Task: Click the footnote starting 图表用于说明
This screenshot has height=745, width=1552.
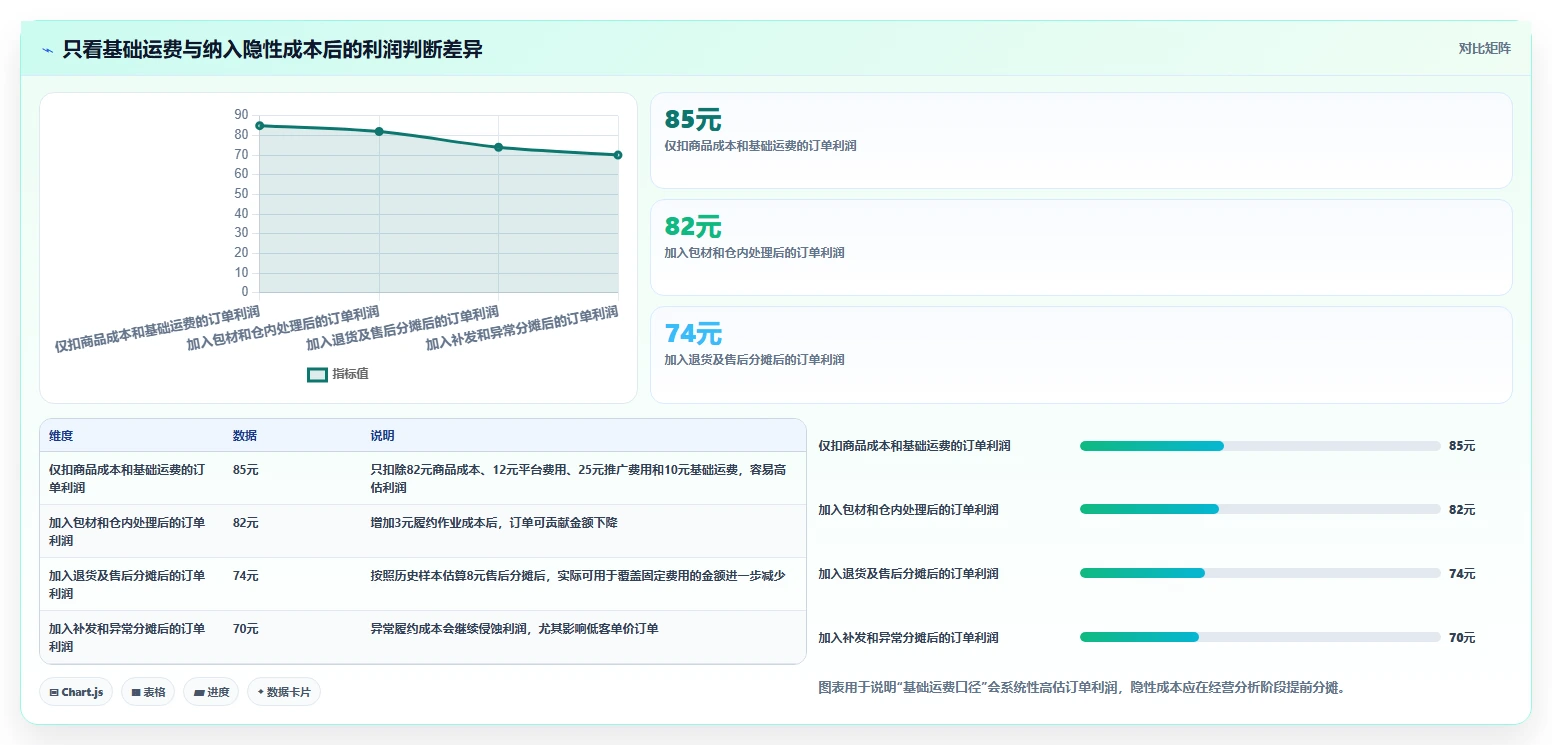Action: (1081, 687)
